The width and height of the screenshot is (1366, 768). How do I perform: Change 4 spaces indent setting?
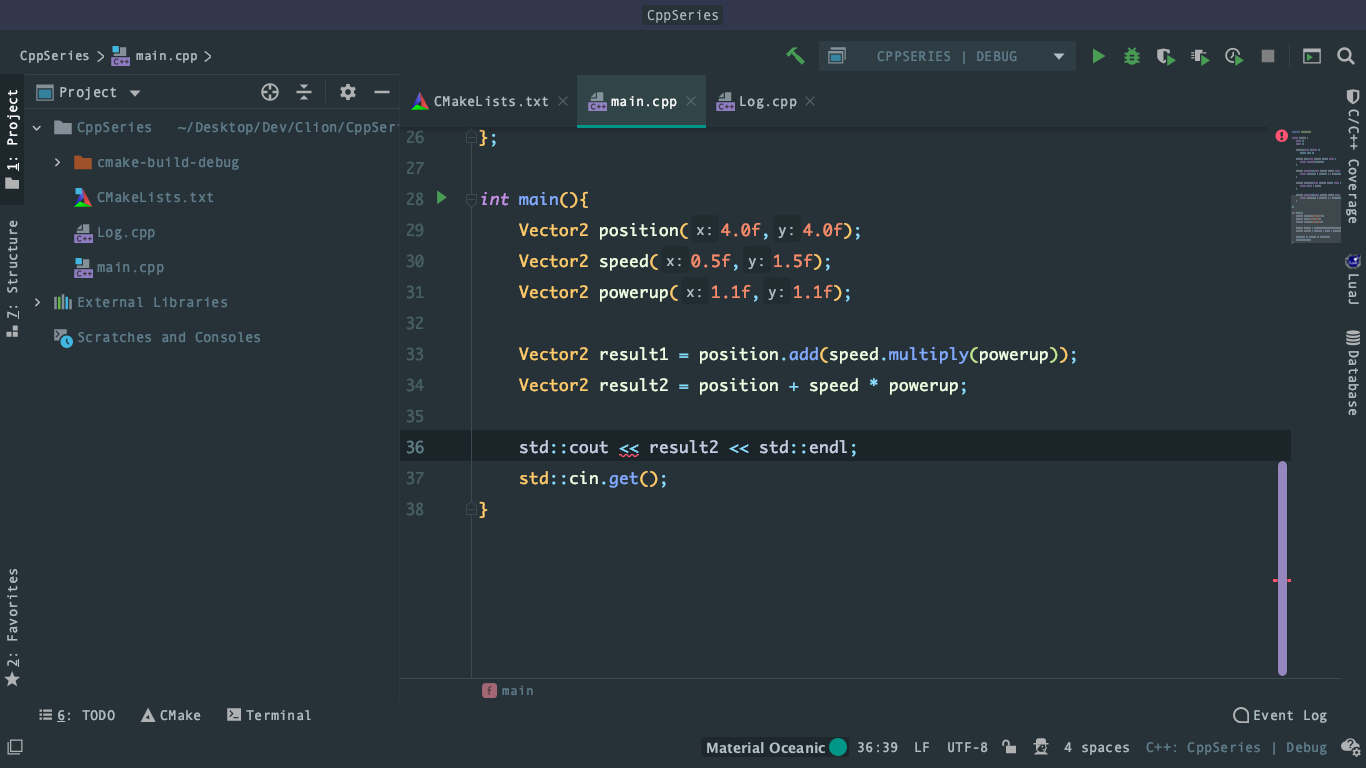(x=1096, y=747)
